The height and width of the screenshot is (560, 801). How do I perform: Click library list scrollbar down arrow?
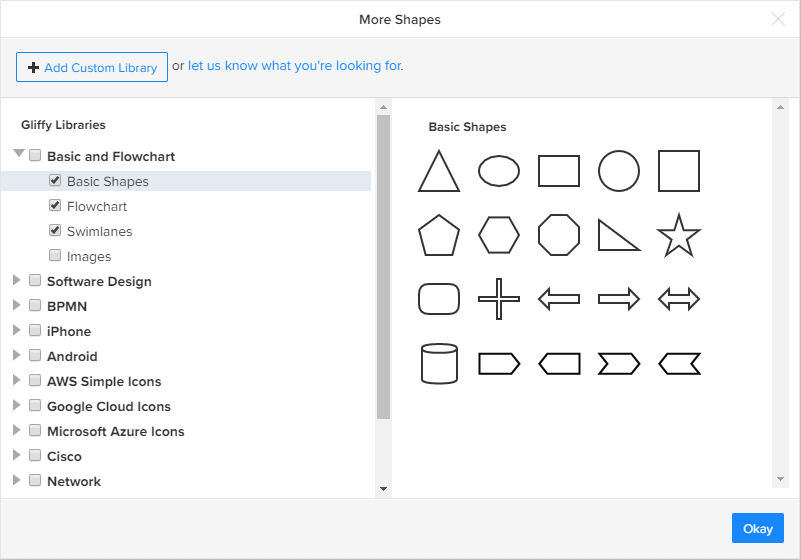pos(383,489)
